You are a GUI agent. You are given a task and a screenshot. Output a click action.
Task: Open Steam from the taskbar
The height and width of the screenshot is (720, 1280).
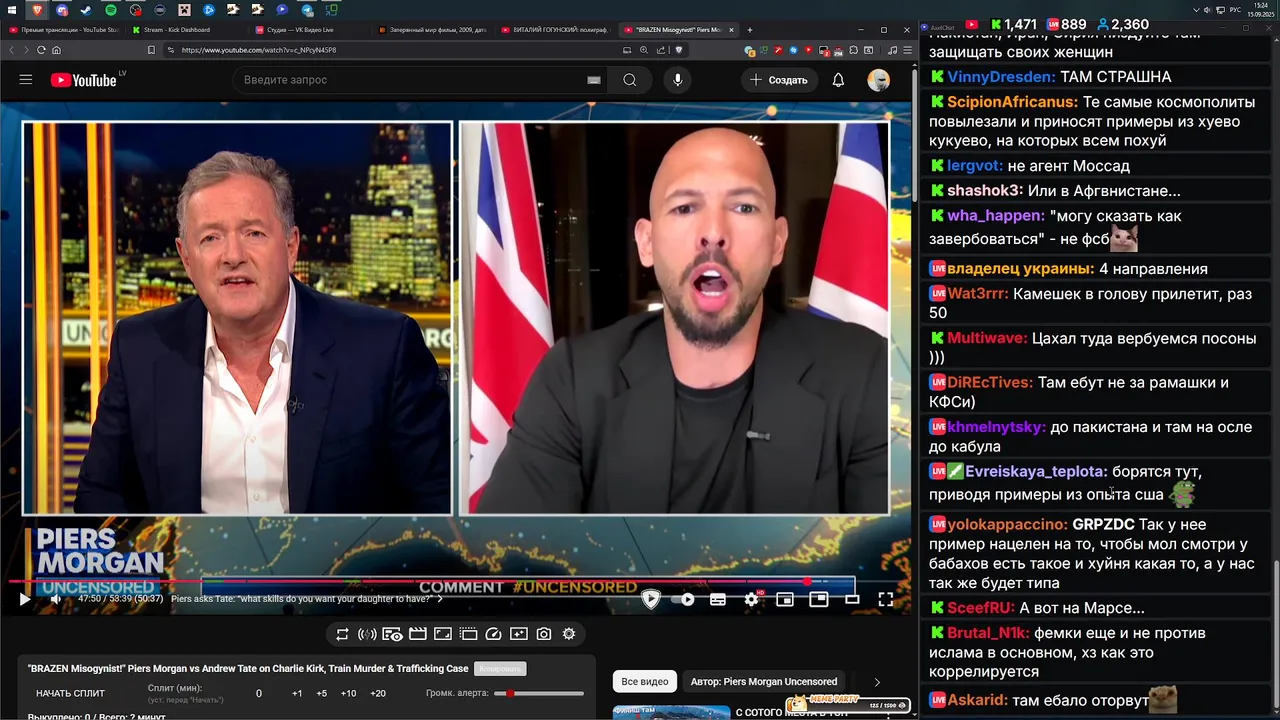86,10
